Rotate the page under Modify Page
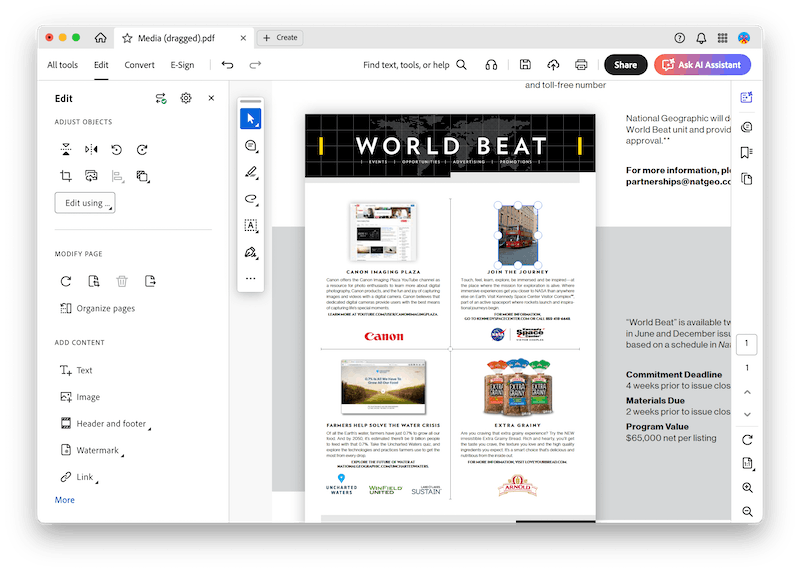The height and width of the screenshot is (572, 800). [x=66, y=281]
